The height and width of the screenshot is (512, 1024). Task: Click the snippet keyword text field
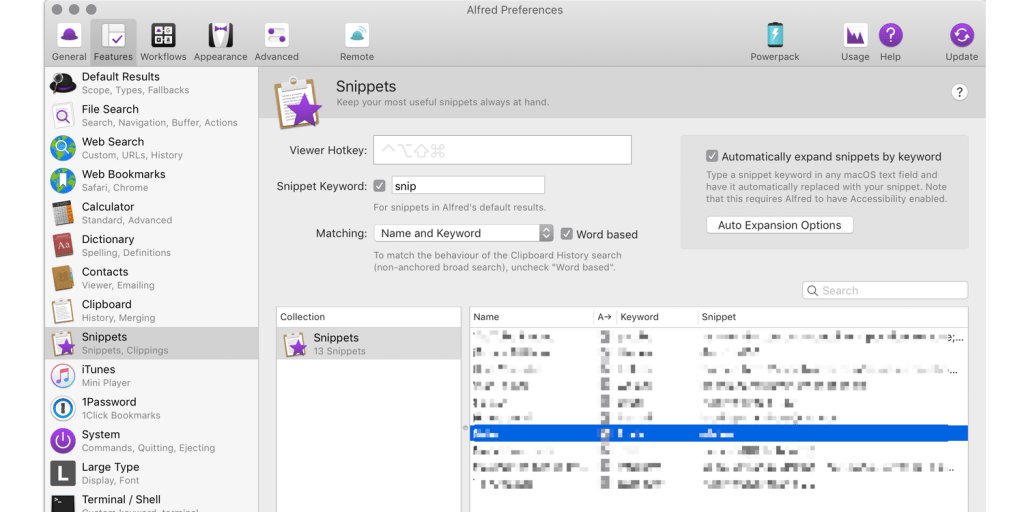pos(468,185)
